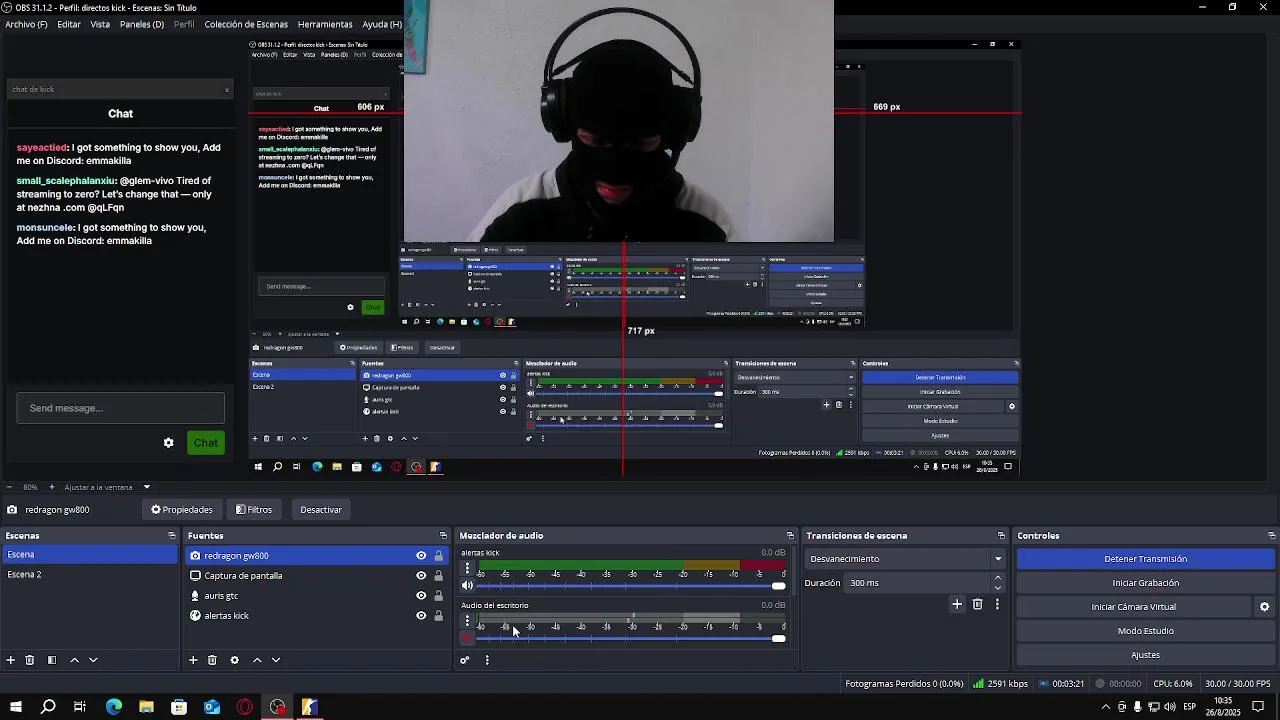Image resolution: width=1280 pixels, height=720 pixels.
Task: Start recording with Iniciar Grabación
Action: click(x=1146, y=583)
